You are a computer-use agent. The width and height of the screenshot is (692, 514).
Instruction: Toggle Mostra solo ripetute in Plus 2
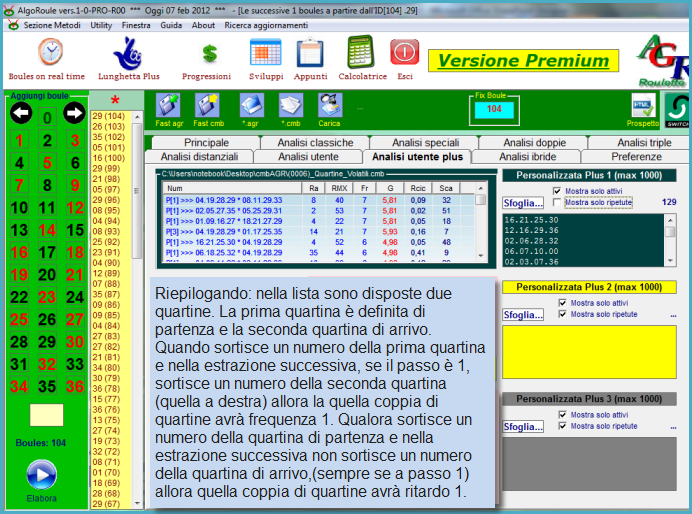point(562,314)
